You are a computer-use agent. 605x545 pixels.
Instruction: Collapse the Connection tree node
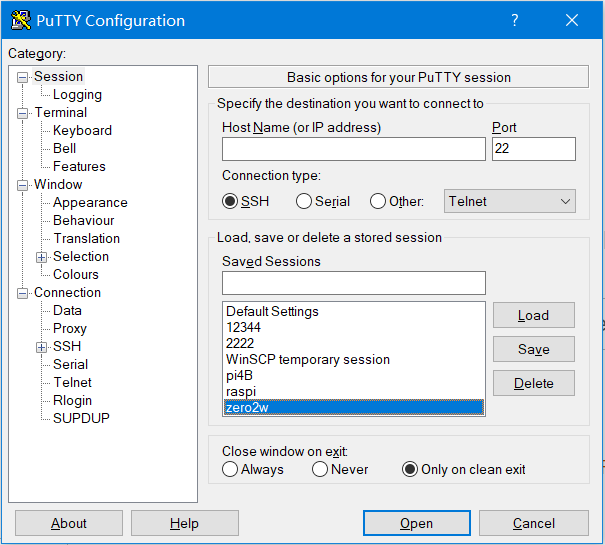pos(22,294)
